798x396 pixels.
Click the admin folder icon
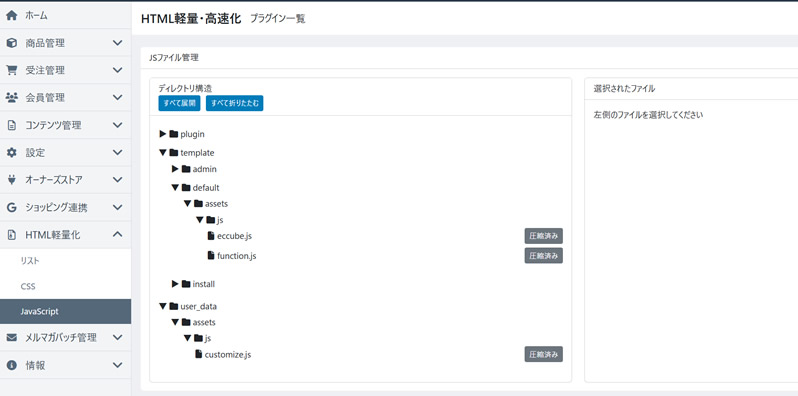pos(186,168)
